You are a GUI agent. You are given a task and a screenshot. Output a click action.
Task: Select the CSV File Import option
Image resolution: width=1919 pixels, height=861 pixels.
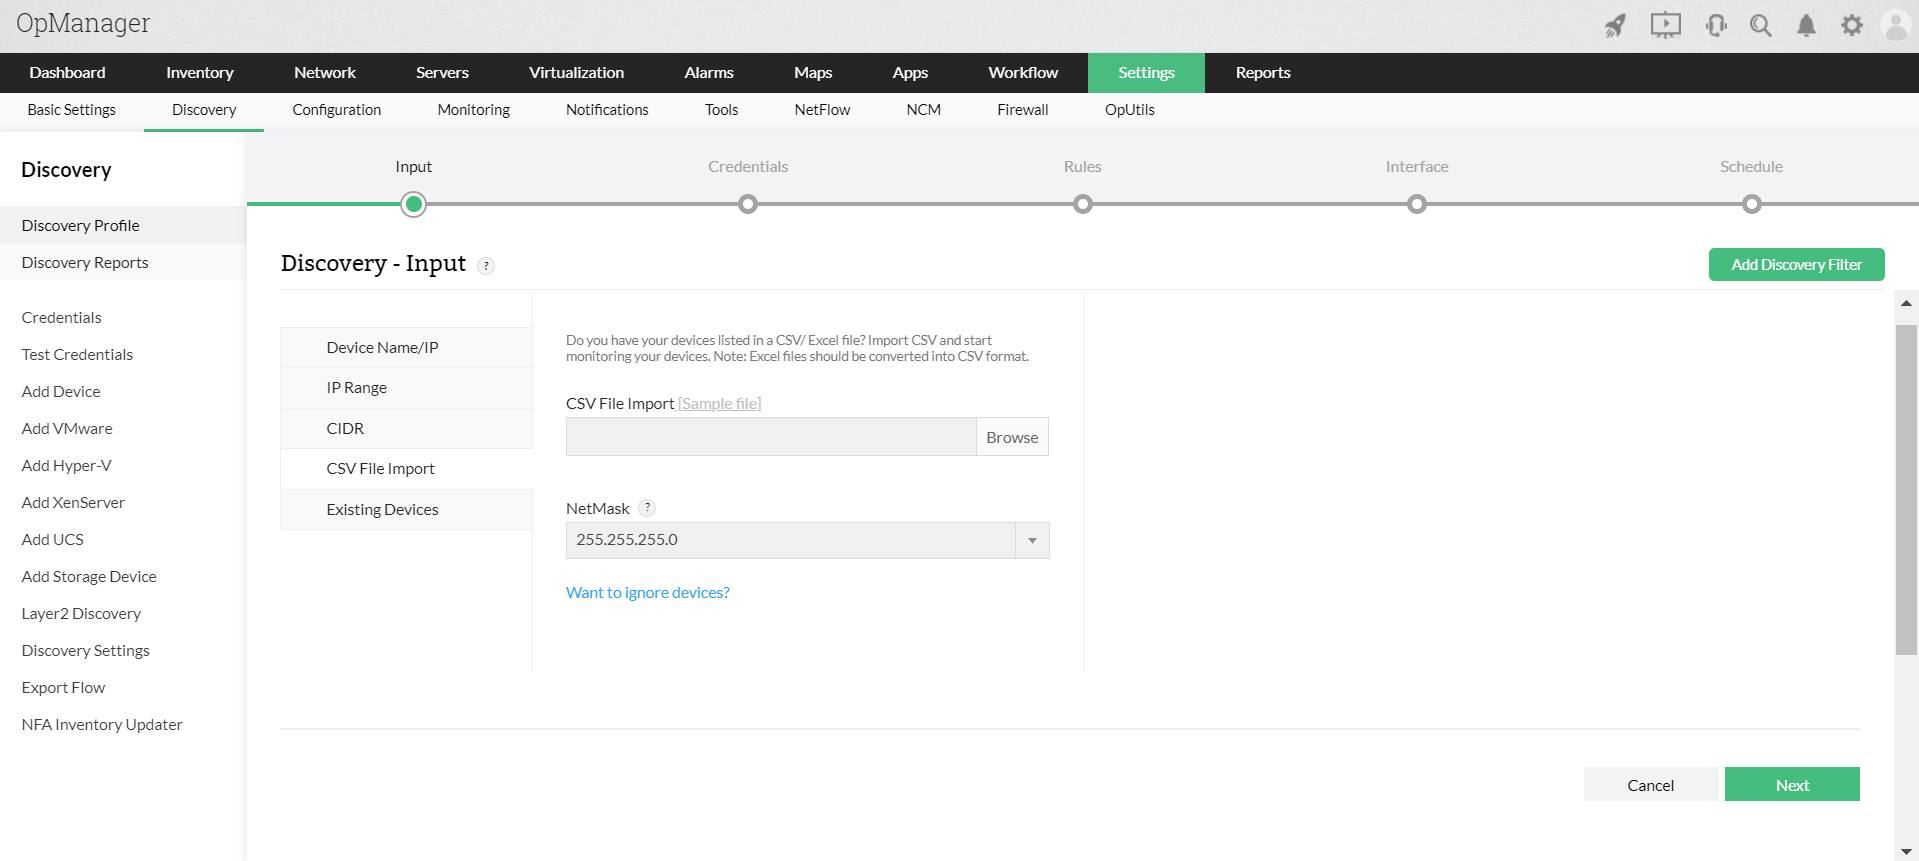click(406, 469)
